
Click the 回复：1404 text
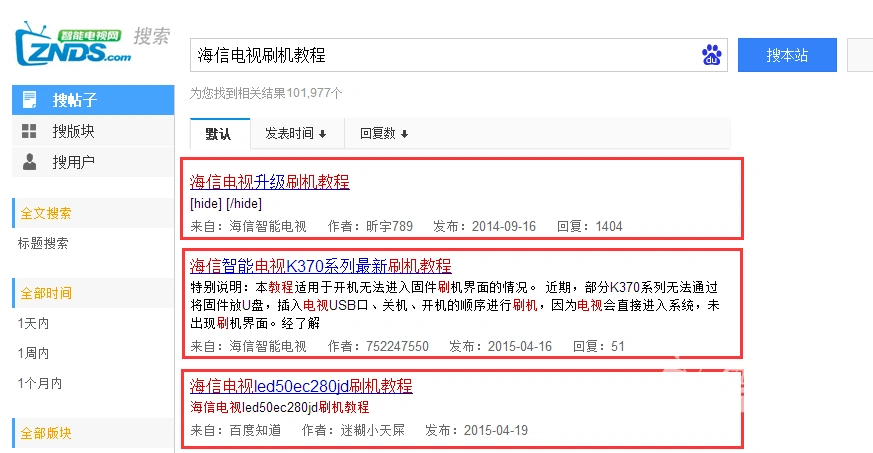(590, 226)
